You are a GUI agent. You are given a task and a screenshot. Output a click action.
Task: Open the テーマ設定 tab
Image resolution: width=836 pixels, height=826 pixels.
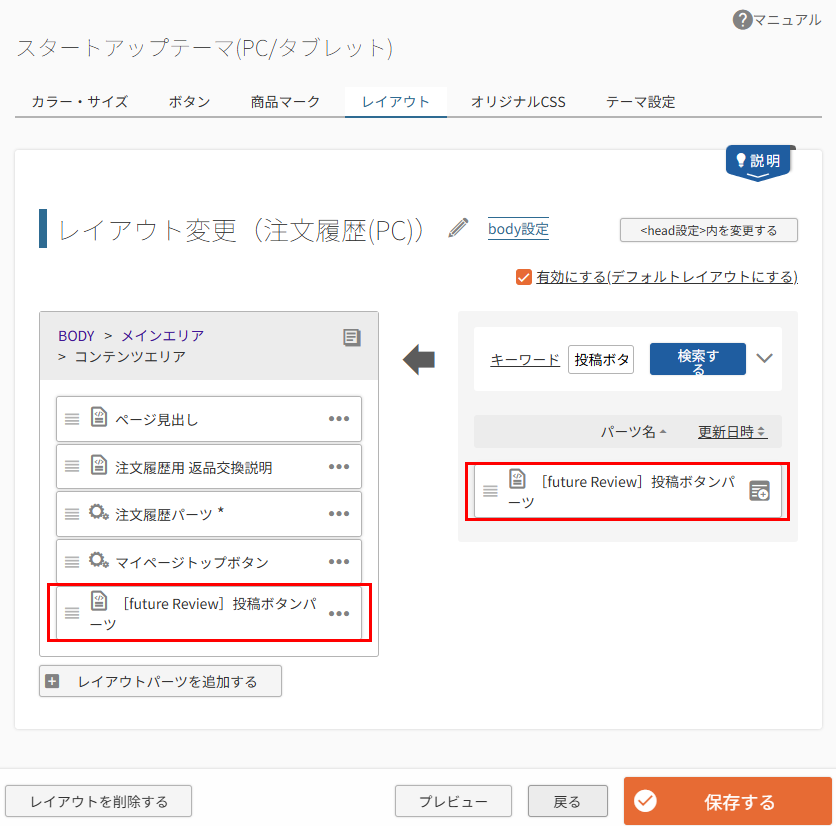[640, 101]
